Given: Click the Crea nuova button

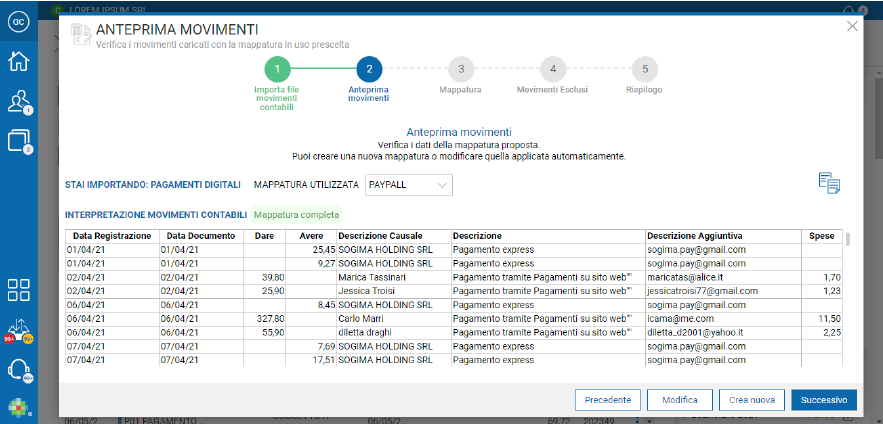Looking at the screenshot, I should pyautogui.click(x=752, y=400).
